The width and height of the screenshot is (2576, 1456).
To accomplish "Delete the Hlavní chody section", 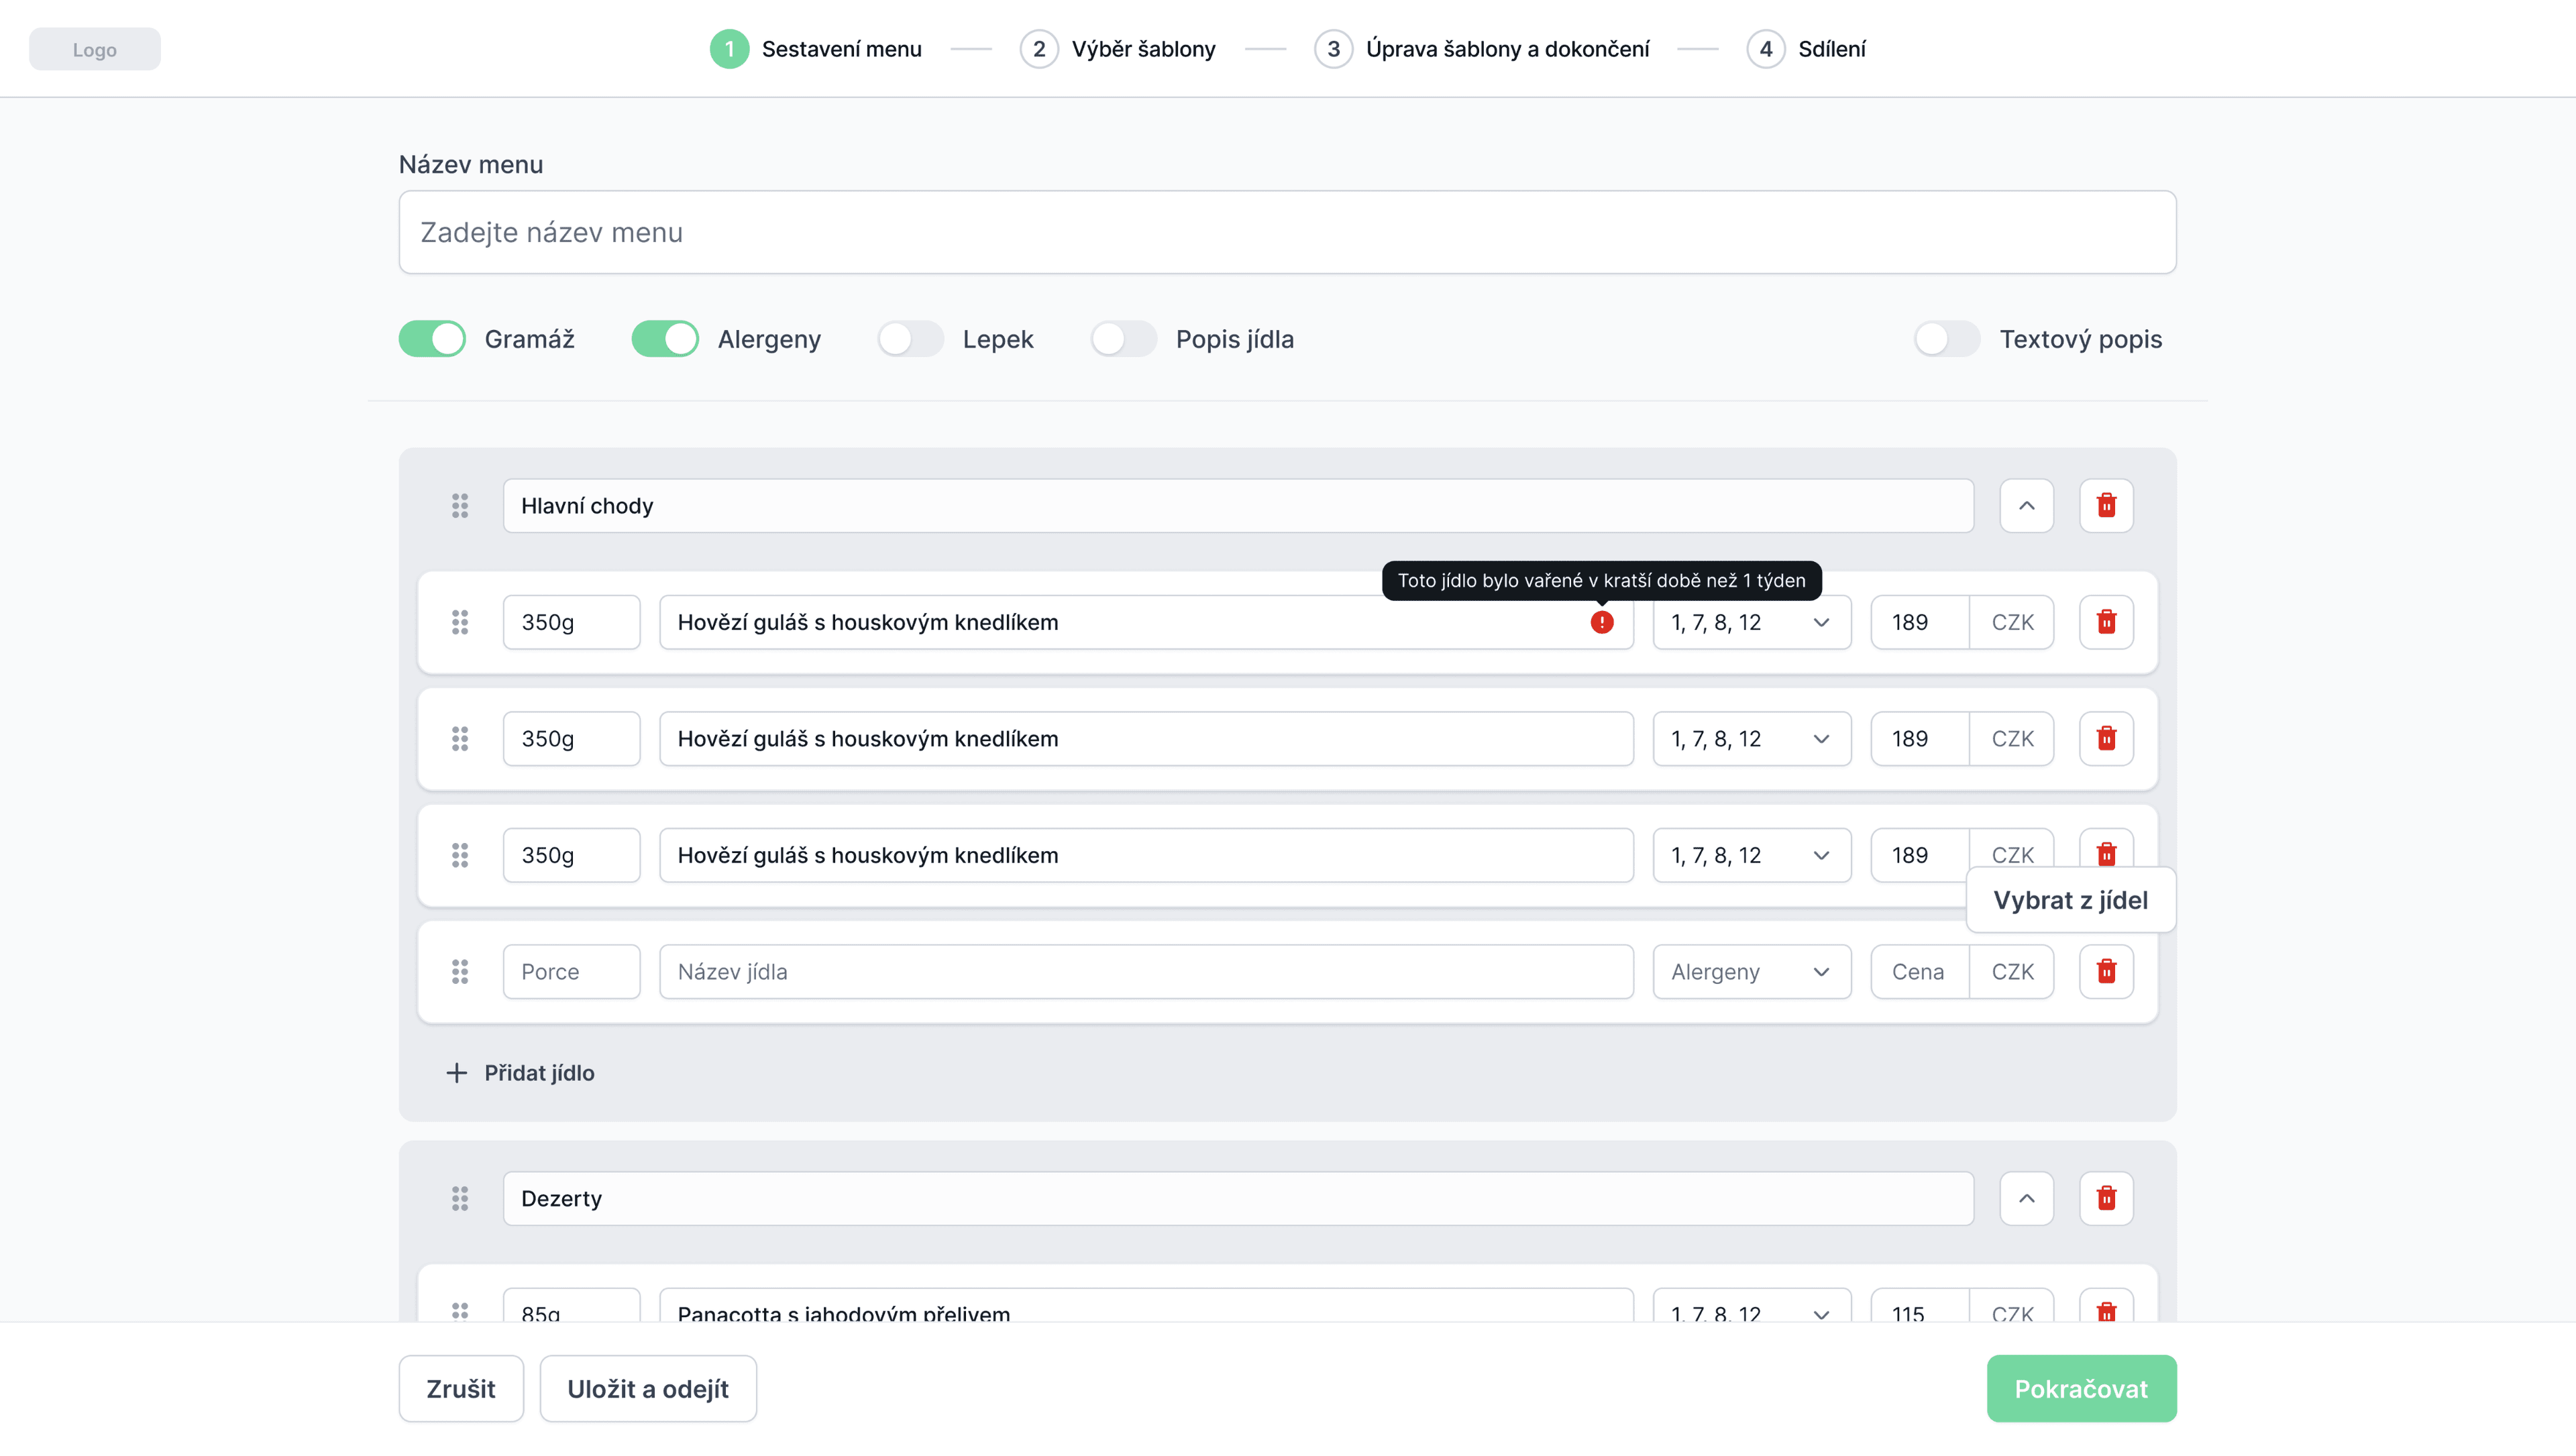I will point(2106,505).
